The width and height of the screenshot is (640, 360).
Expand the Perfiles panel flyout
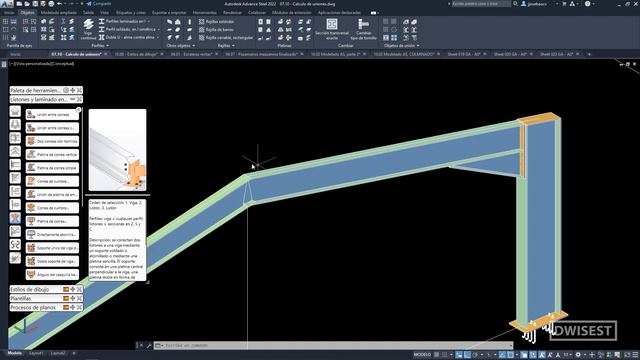coord(100,46)
